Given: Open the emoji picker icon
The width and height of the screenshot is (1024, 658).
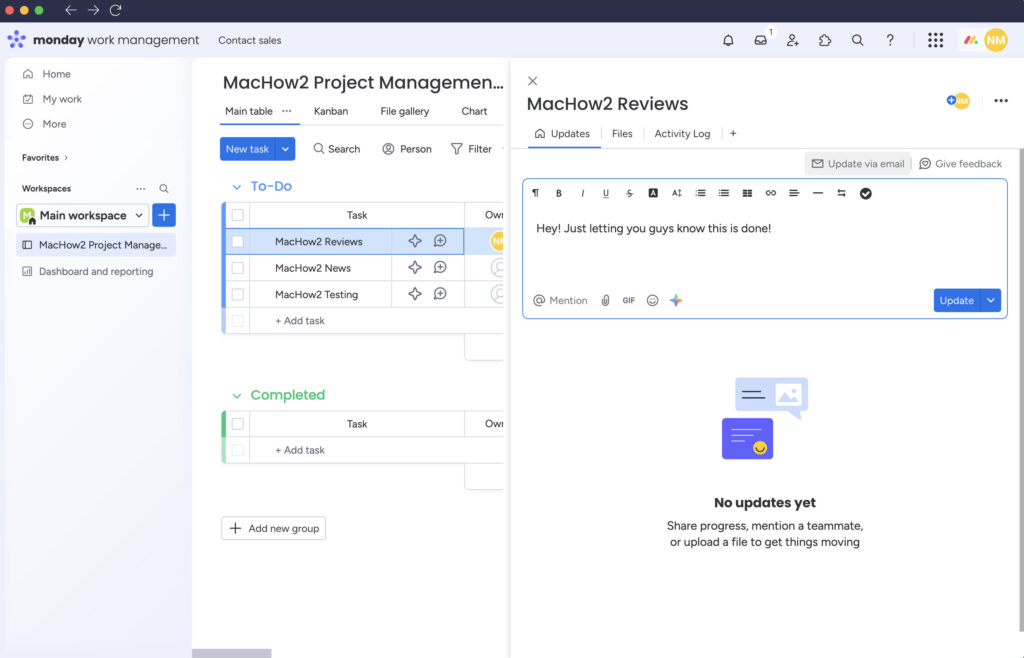Looking at the screenshot, I should pyautogui.click(x=652, y=300).
